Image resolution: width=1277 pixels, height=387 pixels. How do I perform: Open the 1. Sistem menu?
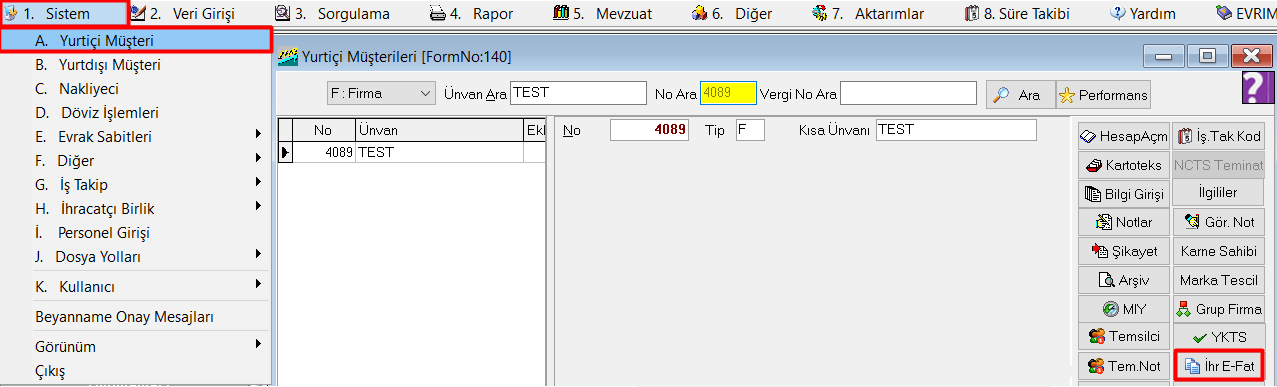coord(64,14)
